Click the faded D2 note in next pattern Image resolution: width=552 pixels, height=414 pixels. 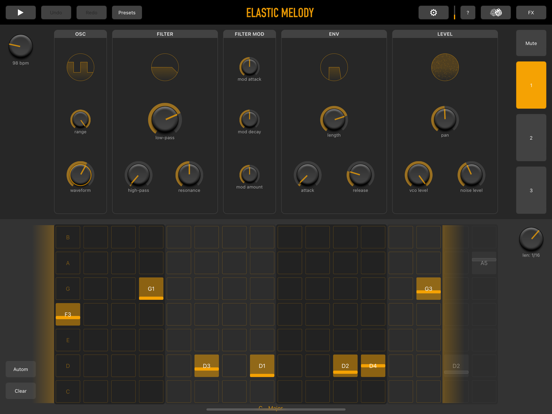point(456,366)
